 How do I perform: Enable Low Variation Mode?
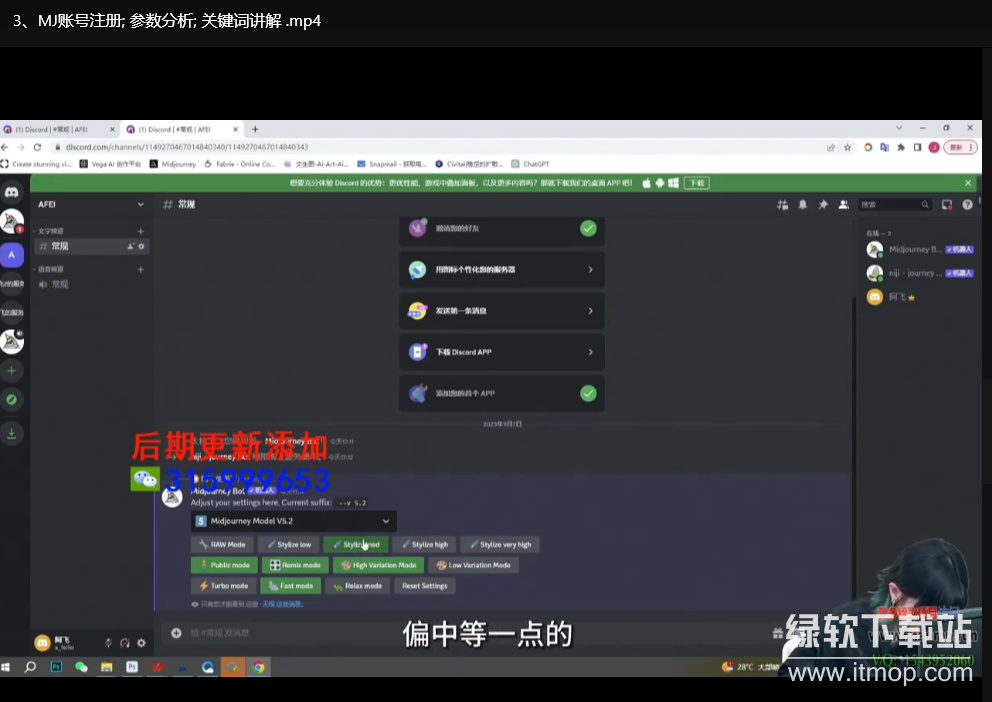(x=473, y=565)
